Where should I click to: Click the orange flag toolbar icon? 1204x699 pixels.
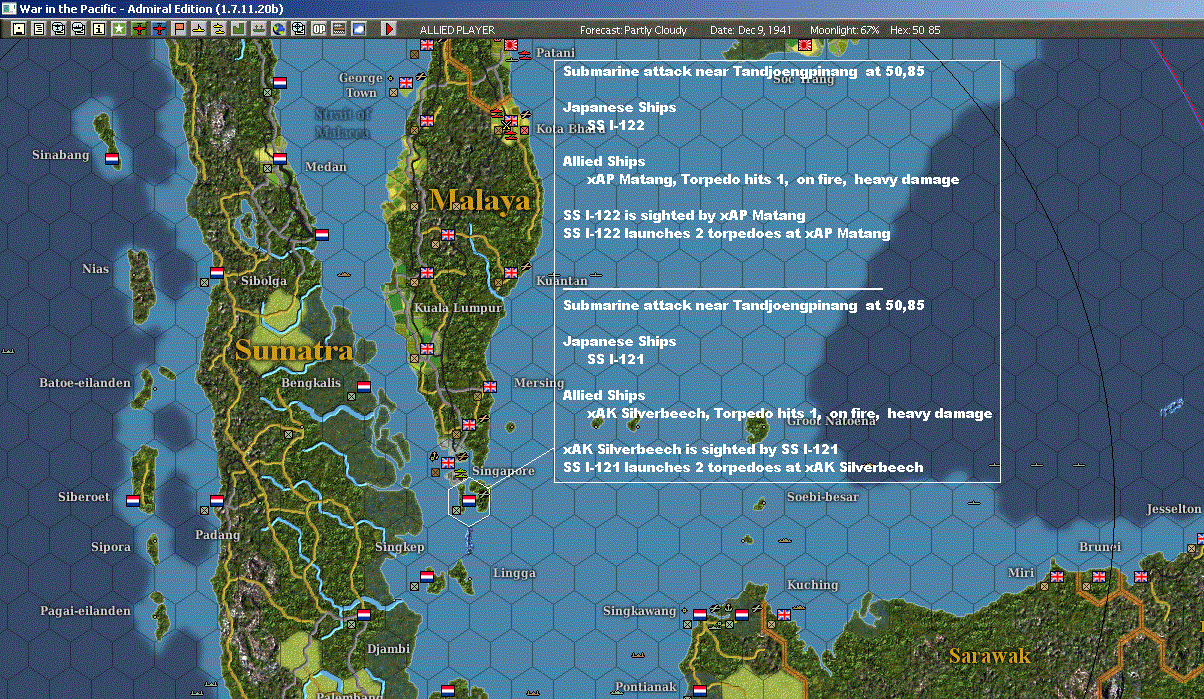tap(179, 29)
